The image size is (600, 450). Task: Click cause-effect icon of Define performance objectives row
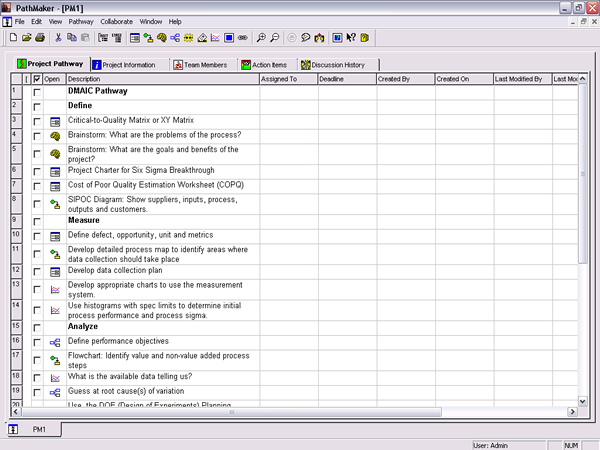click(55, 342)
